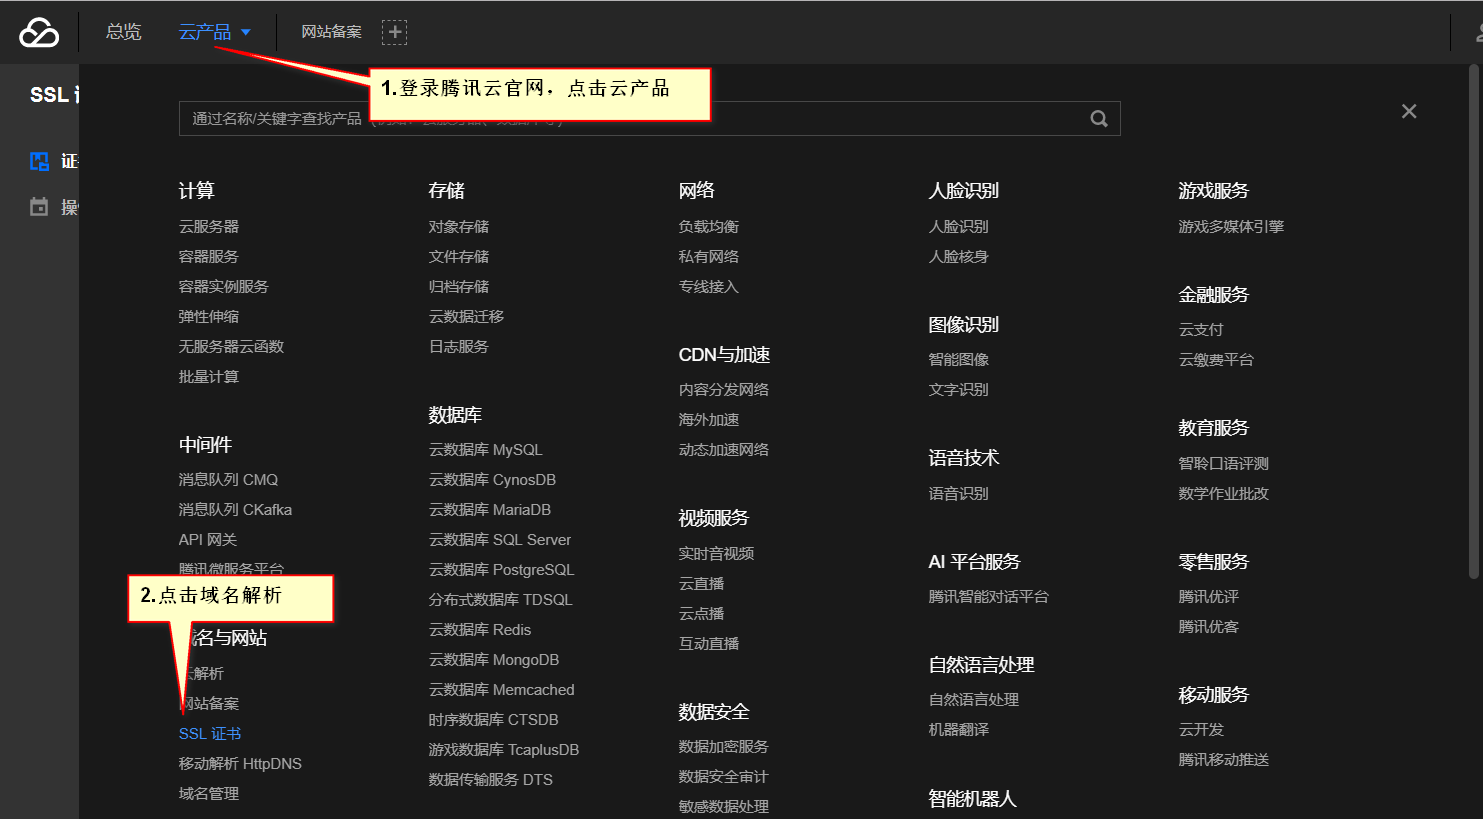This screenshot has width=1483, height=819.
Task: Open 云数据库 MySQL link
Action: [x=485, y=450]
